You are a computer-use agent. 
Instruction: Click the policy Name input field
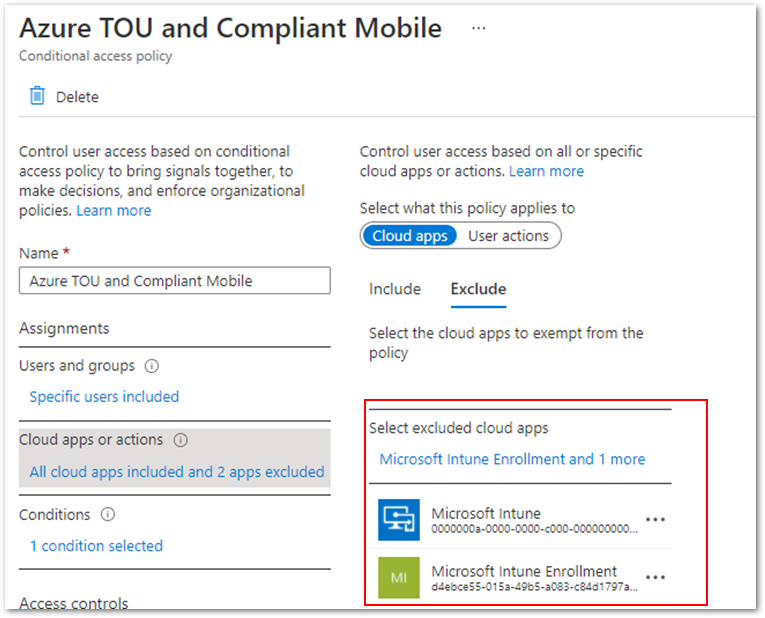point(175,280)
